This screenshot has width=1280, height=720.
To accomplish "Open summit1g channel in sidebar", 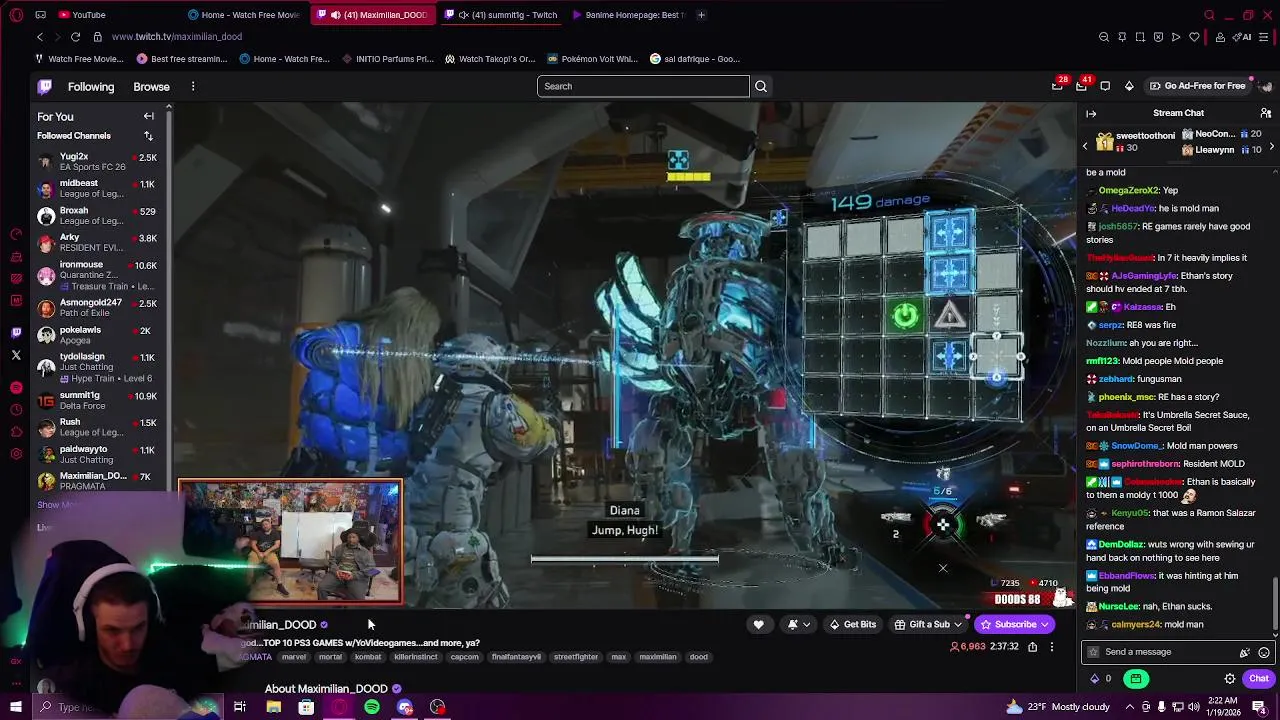I will (98, 400).
